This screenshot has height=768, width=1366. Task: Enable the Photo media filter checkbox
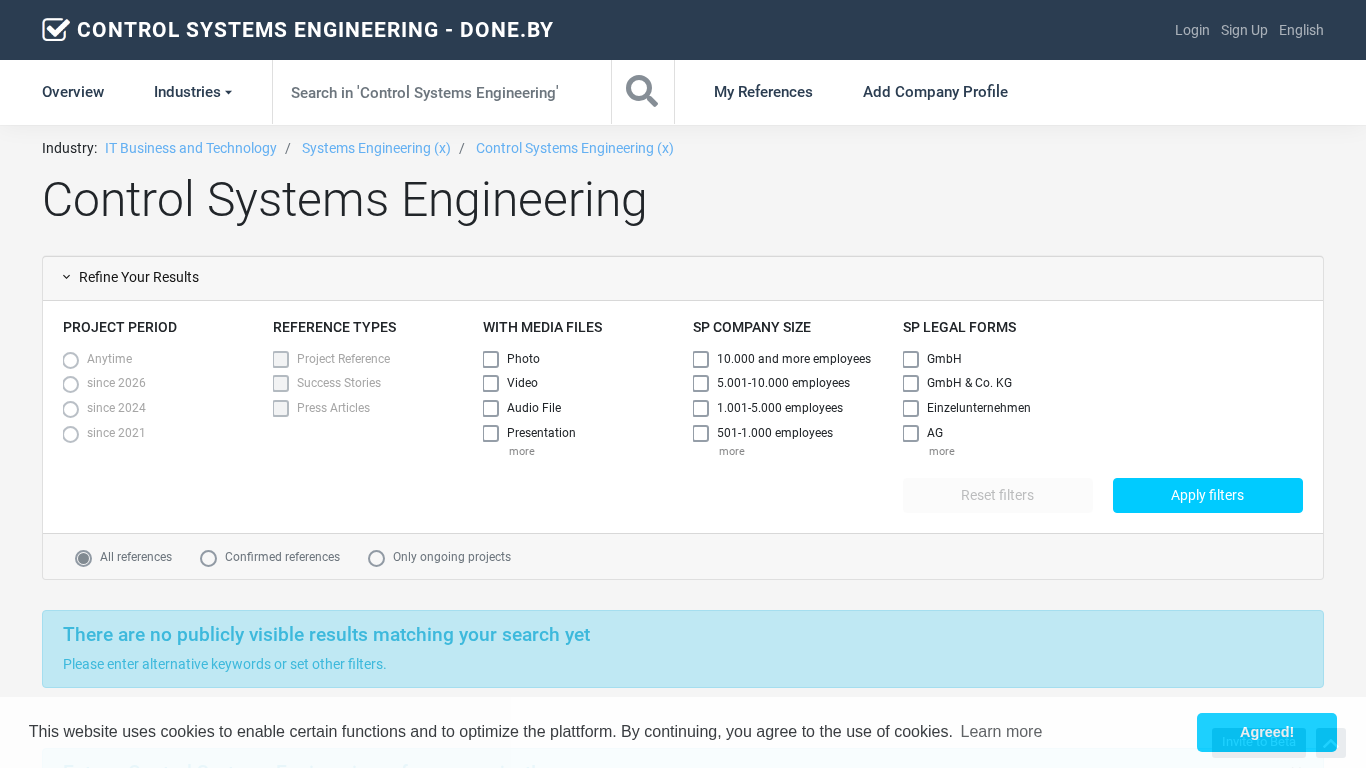coord(491,359)
